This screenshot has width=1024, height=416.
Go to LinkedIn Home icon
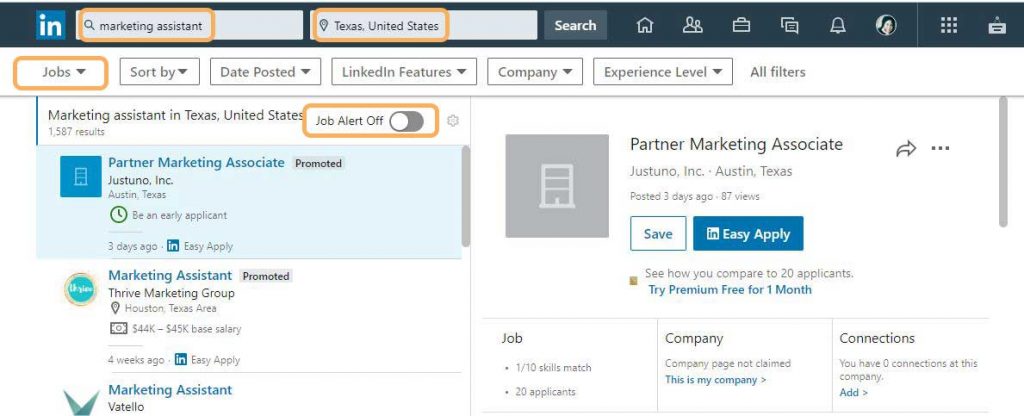(645, 25)
